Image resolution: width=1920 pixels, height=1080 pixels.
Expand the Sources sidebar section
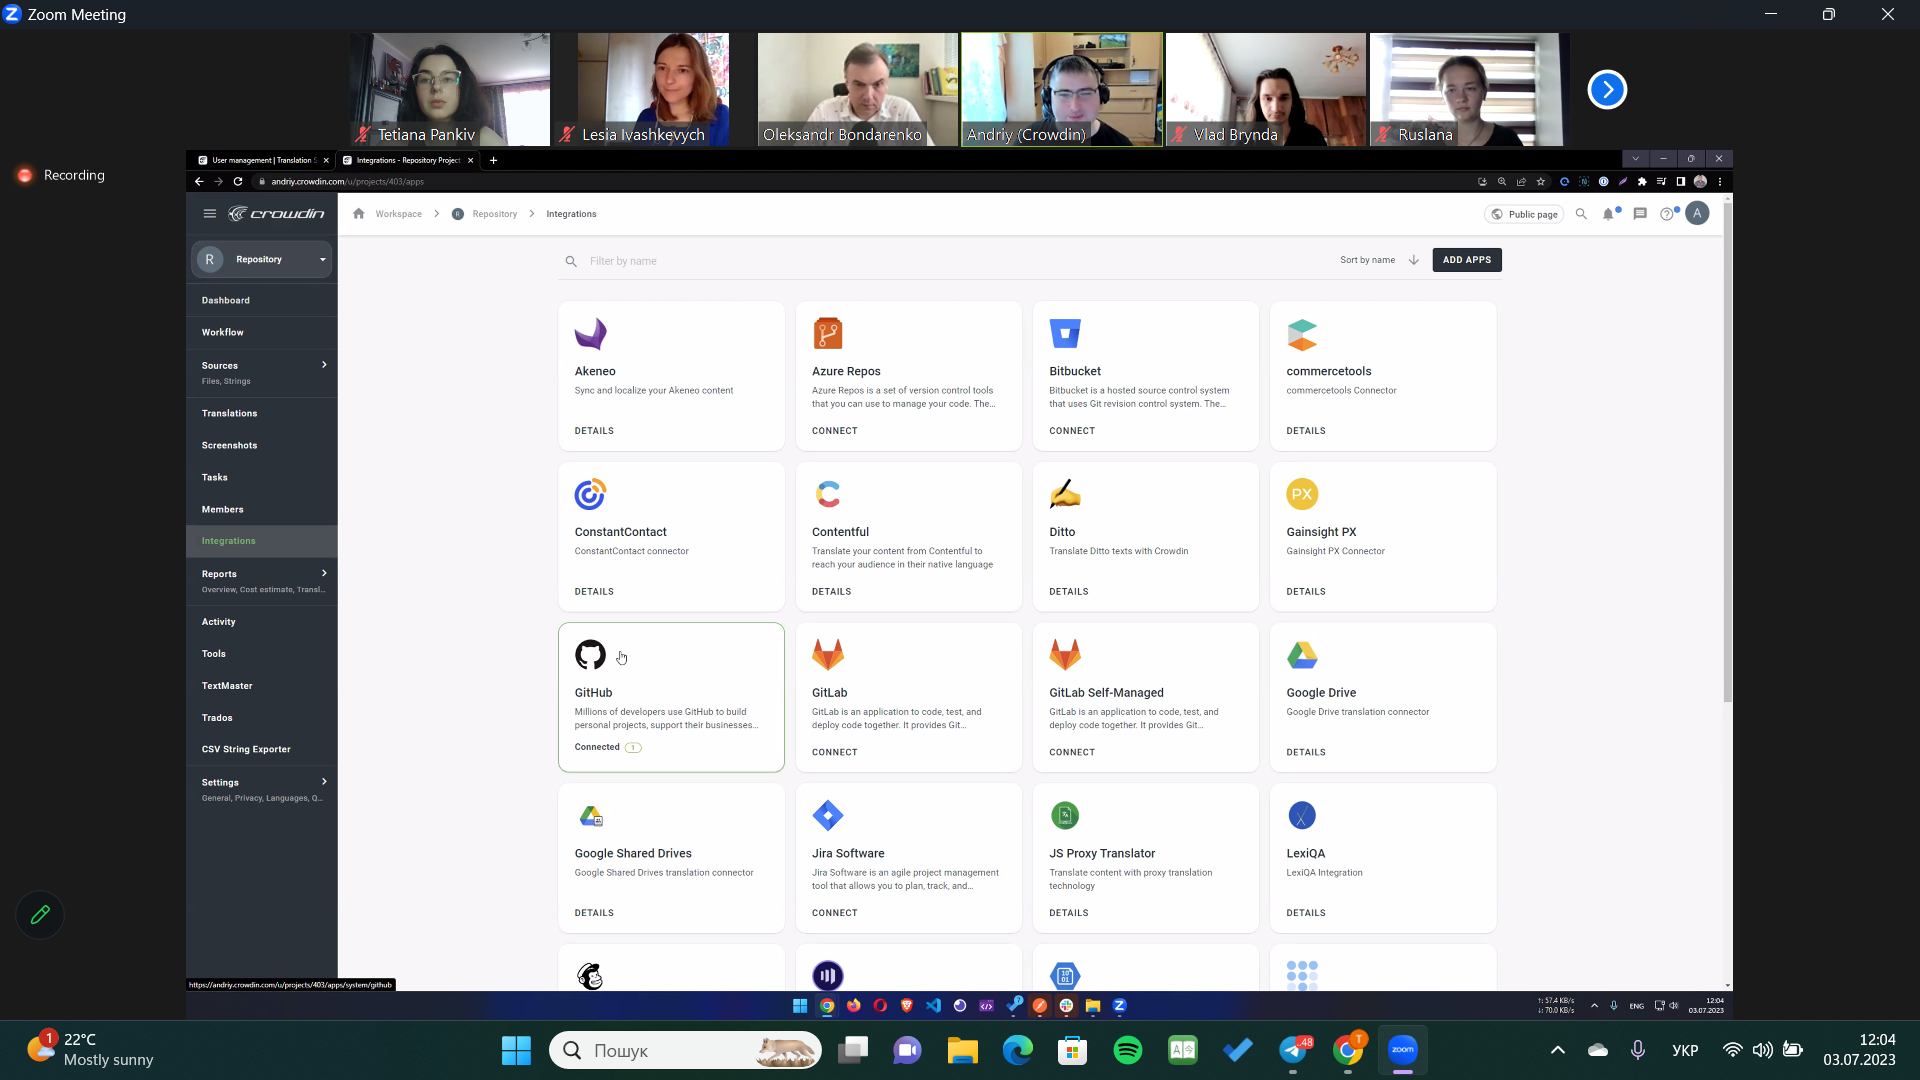[324, 365]
